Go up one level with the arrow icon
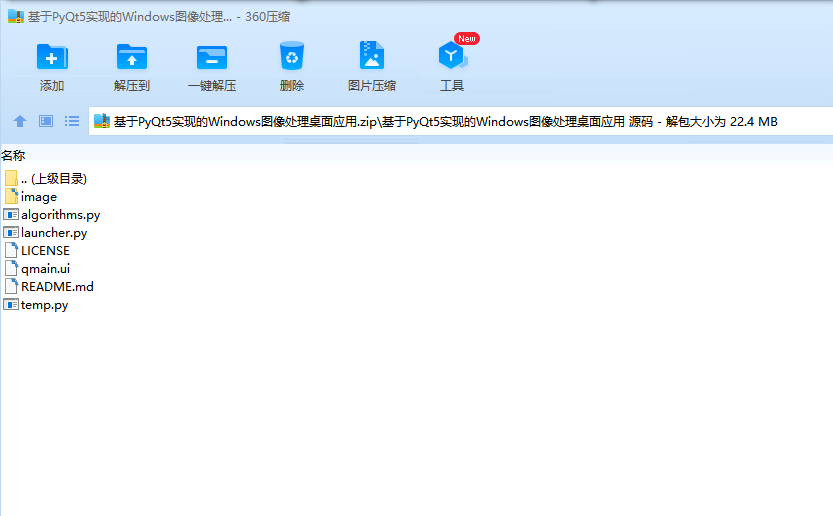Screen dimensions: 833x516 (20, 121)
